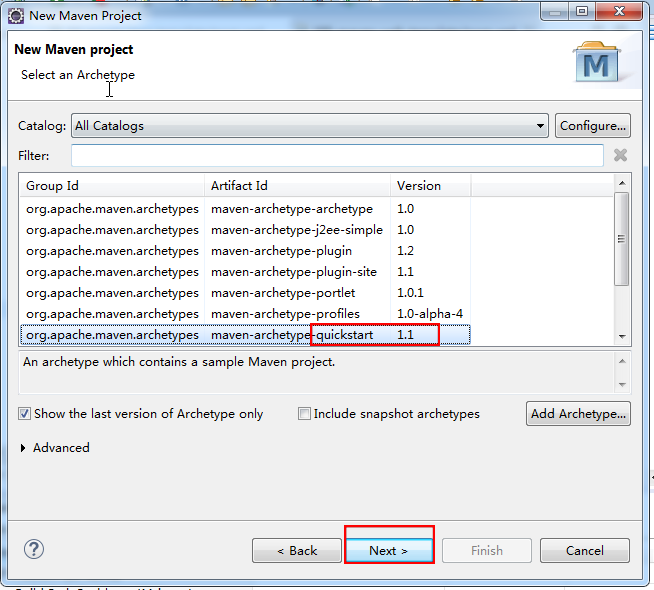This screenshot has height=590, width=654.
Task: Go to the previous page with Back
Action: click(297, 550)
